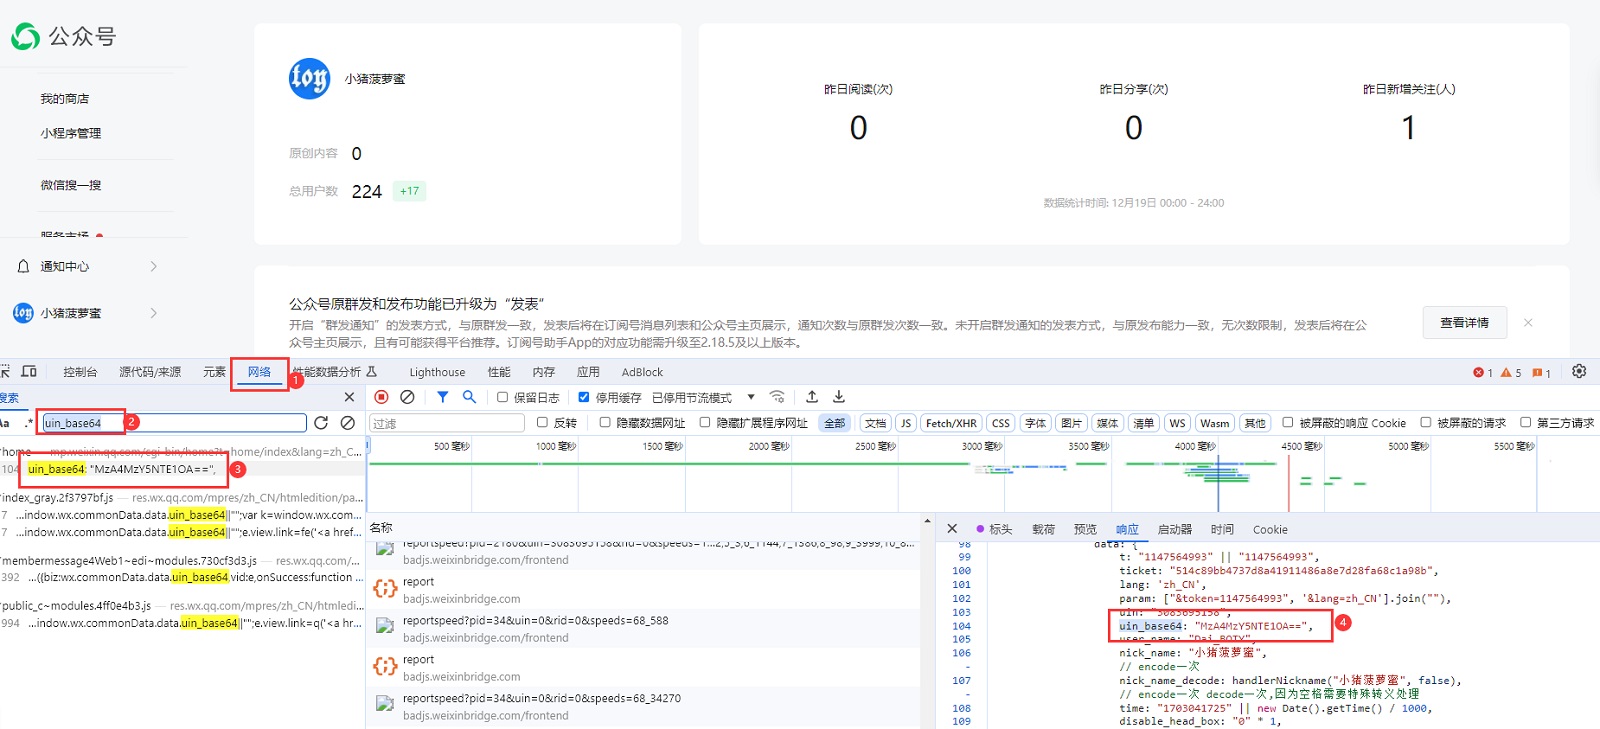Filter requests by WS type
This screenshot has width=1600, height=729.
[1178, 423]
